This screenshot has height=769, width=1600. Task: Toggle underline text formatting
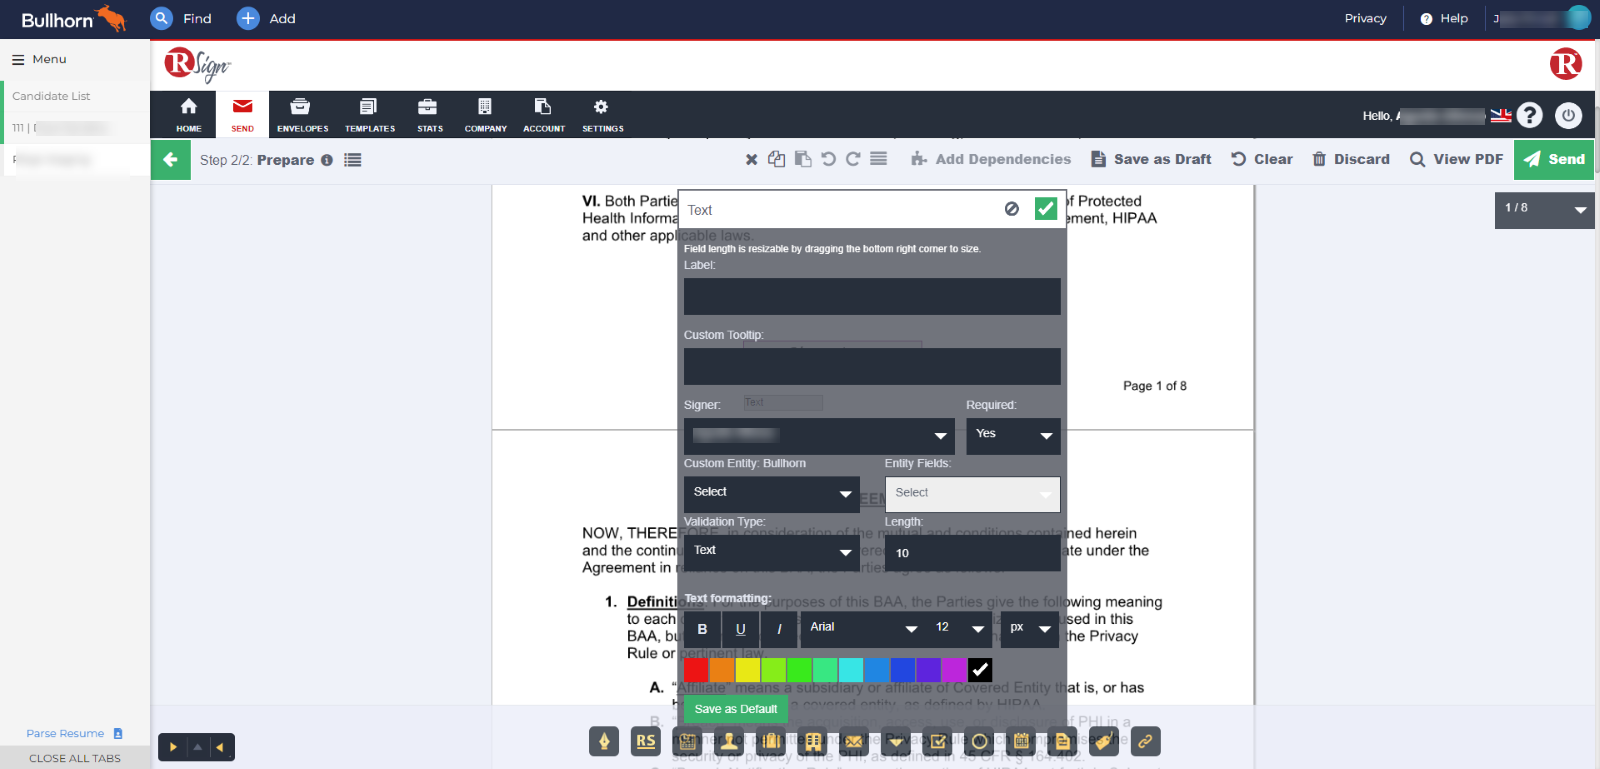pos(741,629)
